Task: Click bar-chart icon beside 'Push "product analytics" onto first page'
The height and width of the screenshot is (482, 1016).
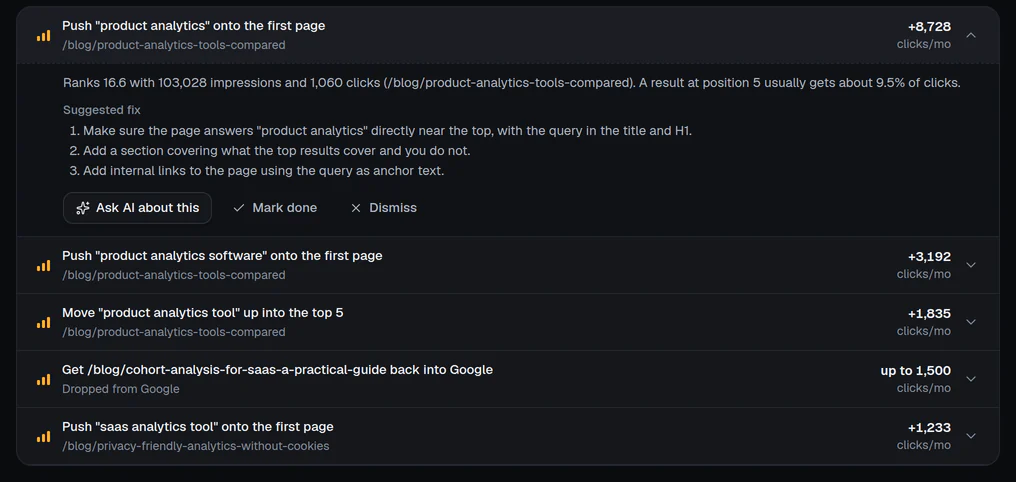Action: 43,36
